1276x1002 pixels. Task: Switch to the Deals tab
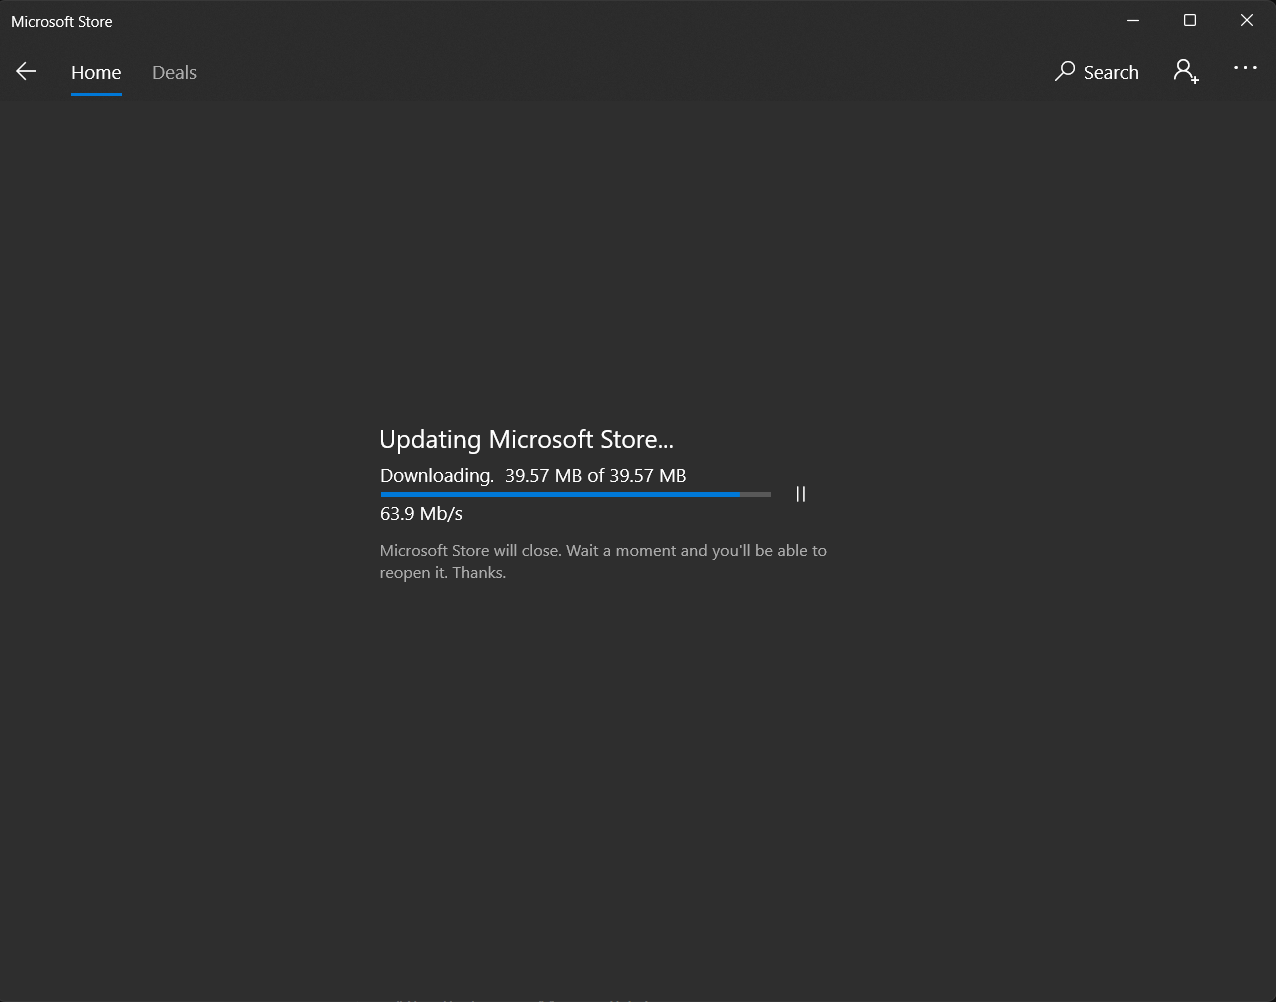[174, 72]
